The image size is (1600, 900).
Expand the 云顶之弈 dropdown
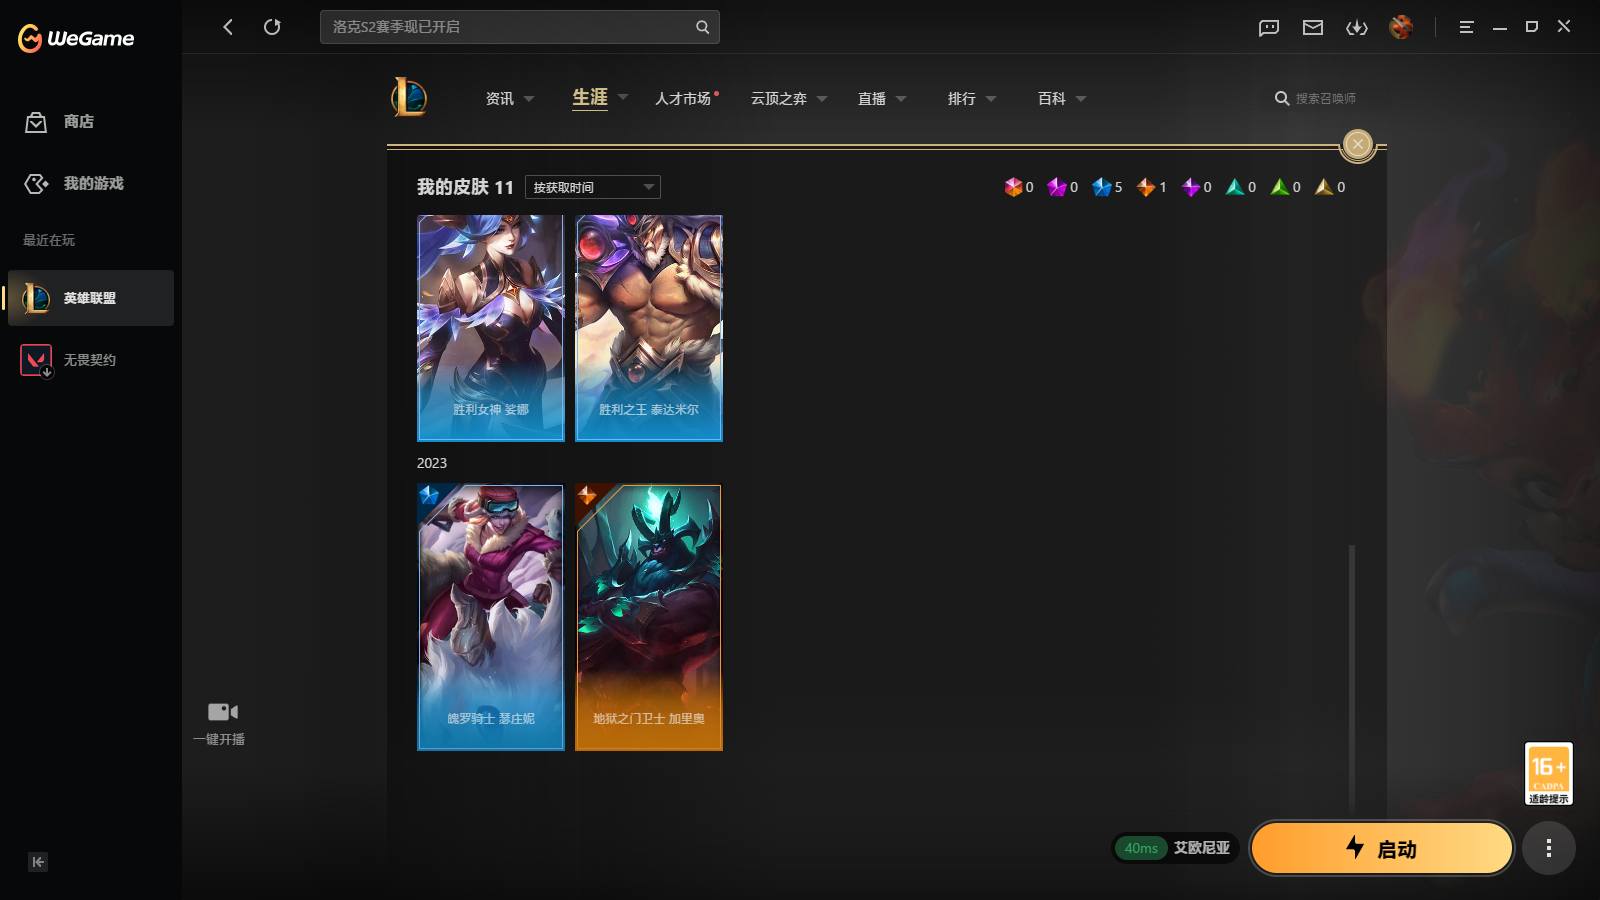tap(822, 99)
